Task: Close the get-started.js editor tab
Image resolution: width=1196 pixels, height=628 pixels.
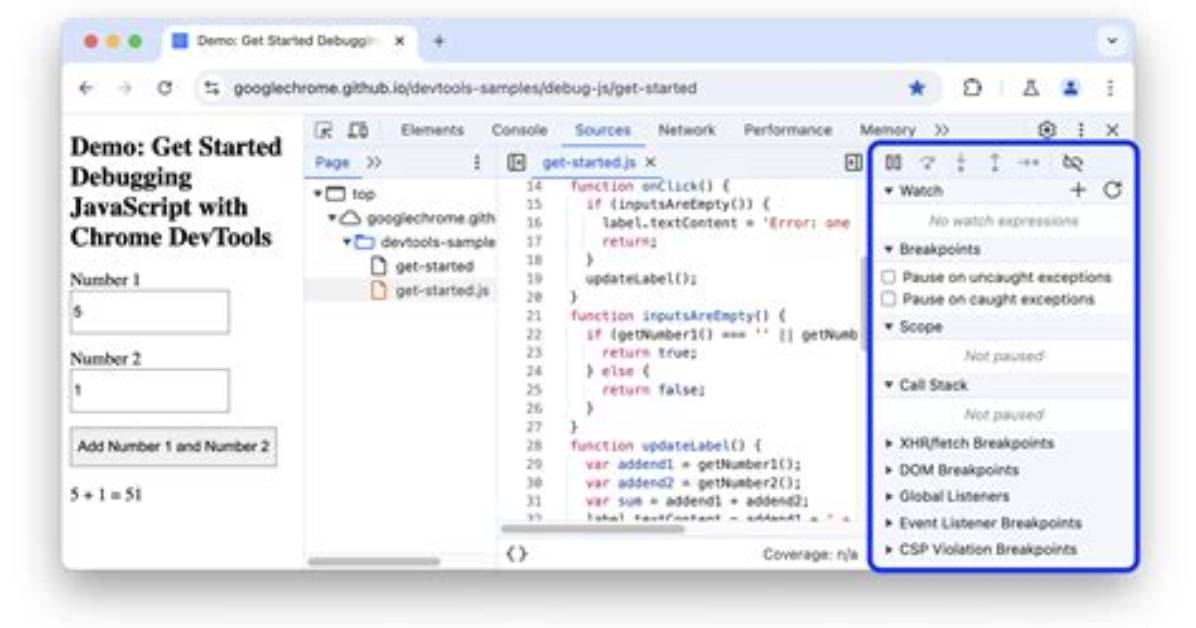Action: click(651, 163)
